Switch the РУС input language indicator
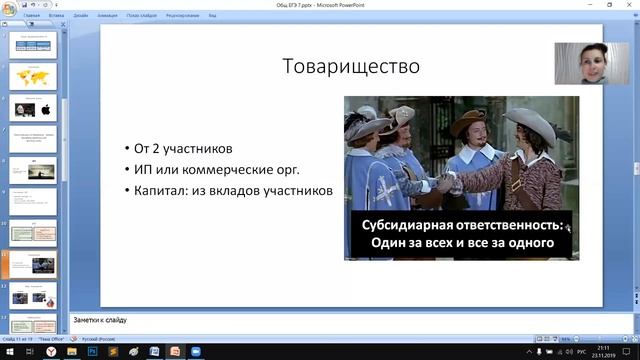 tap(581, 351)
